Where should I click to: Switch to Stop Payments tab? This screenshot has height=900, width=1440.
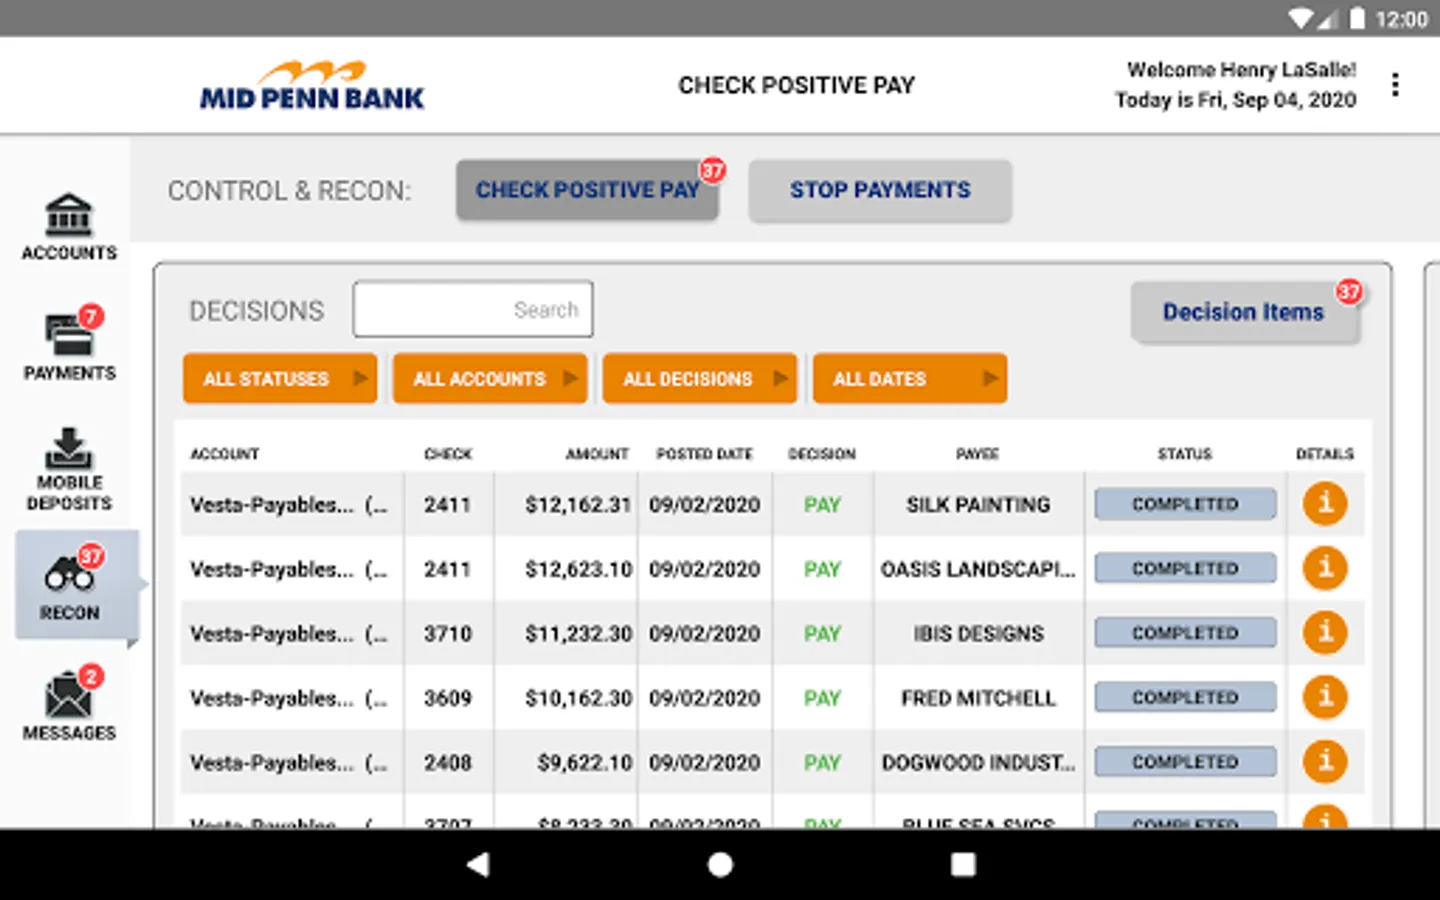coord(880,190)
